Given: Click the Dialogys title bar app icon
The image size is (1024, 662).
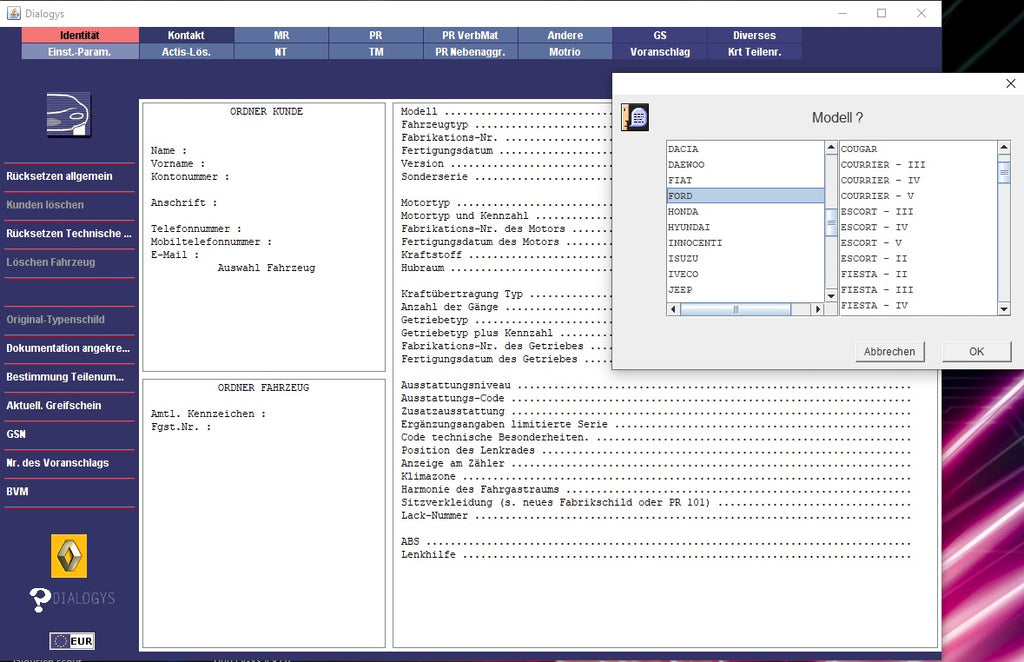Looking at the screenshot, I should (14, 13).
